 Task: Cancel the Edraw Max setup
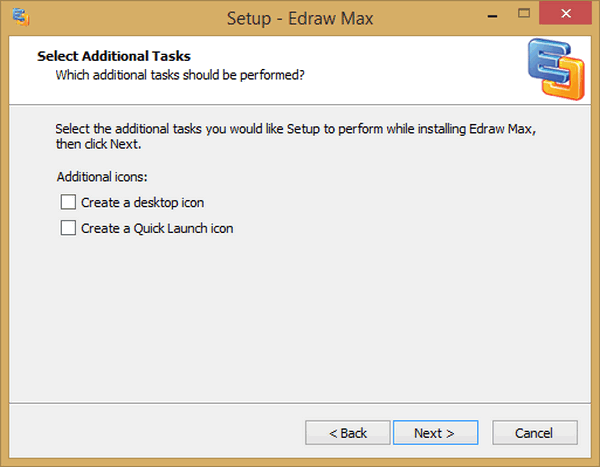[x=535, y=433]
